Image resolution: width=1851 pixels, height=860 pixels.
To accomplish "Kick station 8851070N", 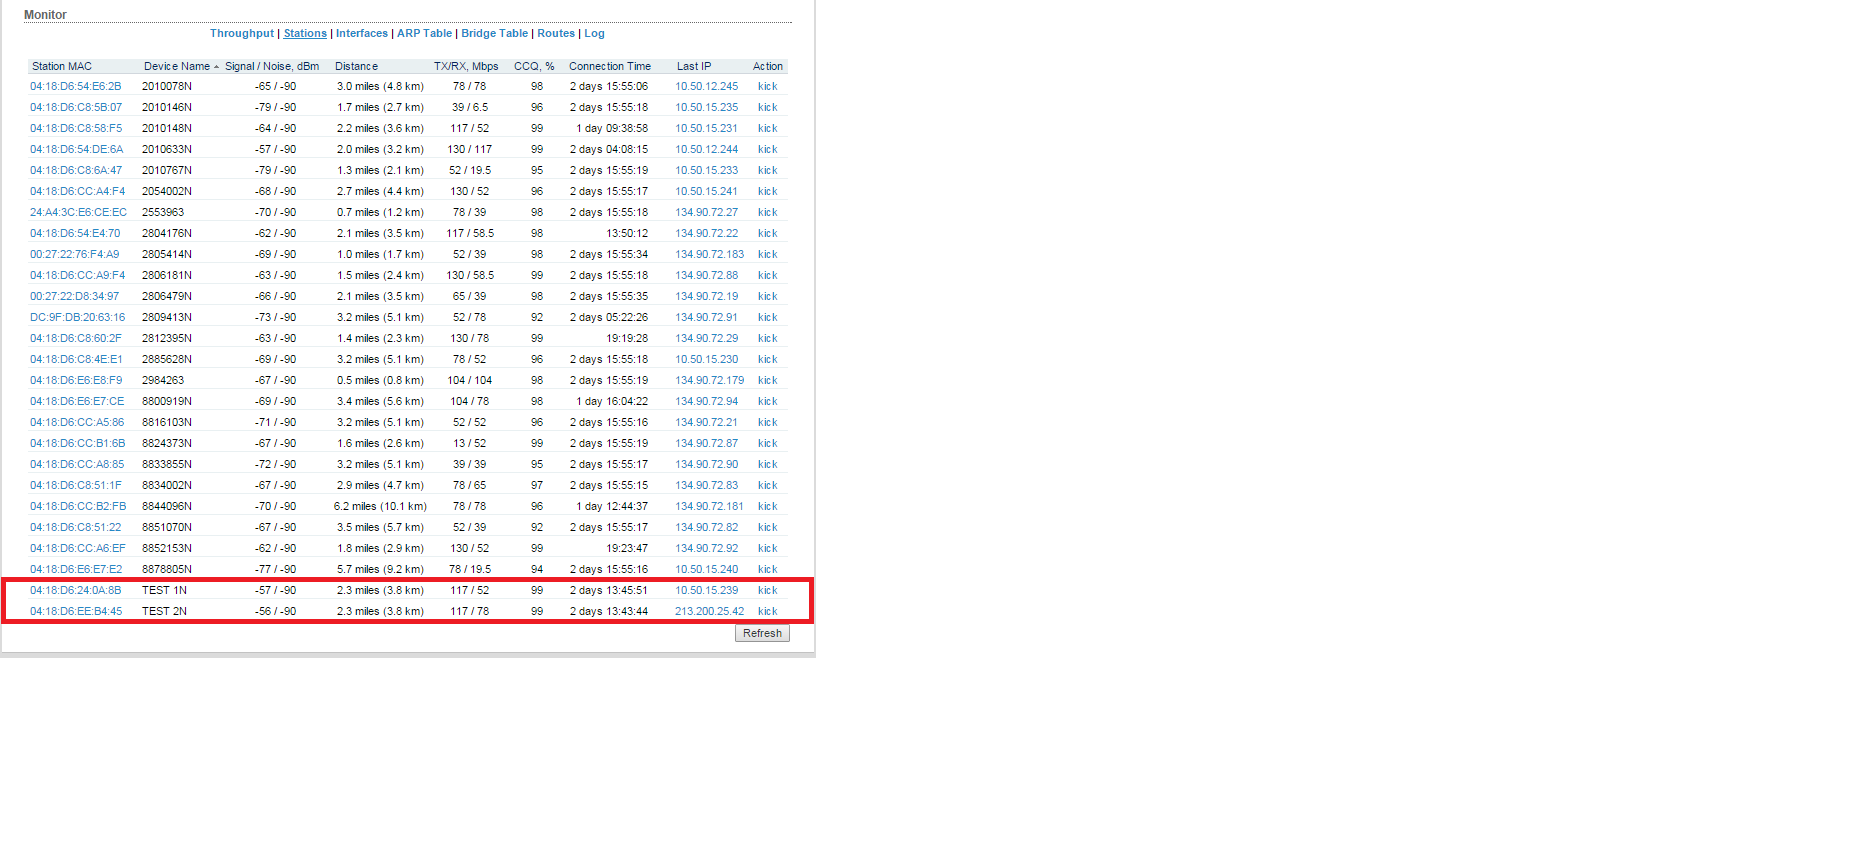I will (x=767, y=527).
